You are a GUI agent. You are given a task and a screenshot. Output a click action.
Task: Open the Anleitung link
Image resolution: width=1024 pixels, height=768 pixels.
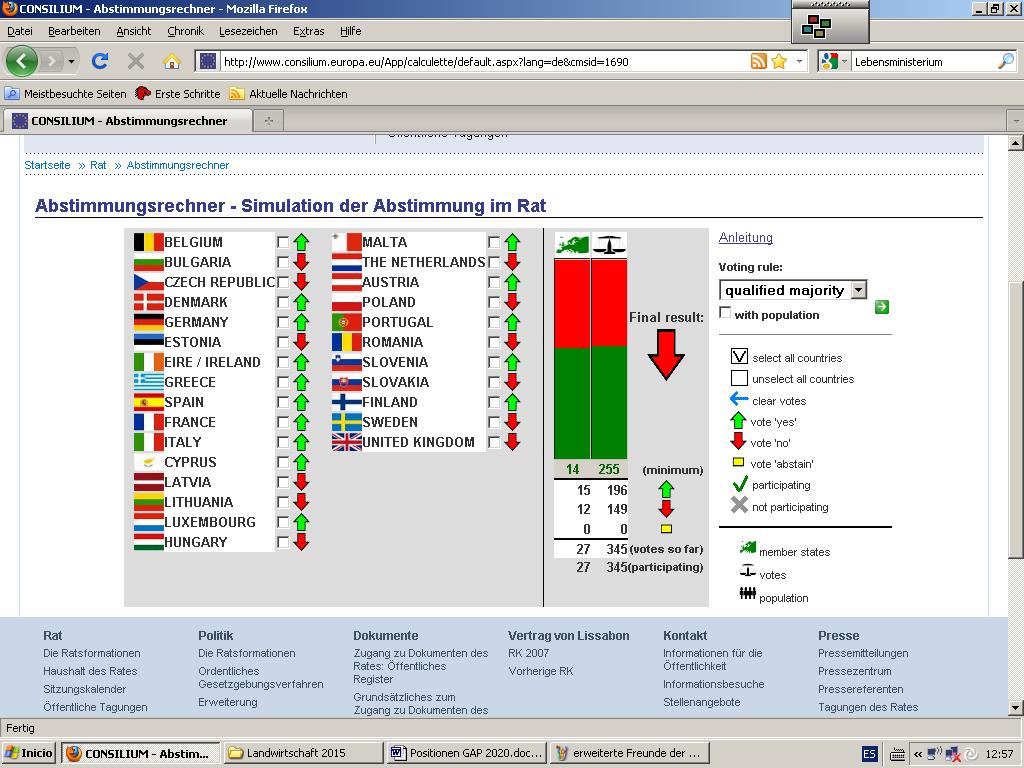click(x=745, y=238)
